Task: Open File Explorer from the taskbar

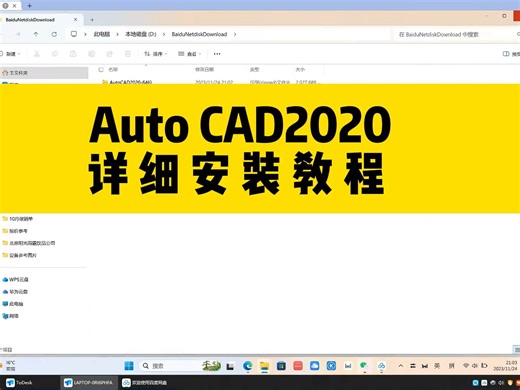Action: [x=264, y=366]
